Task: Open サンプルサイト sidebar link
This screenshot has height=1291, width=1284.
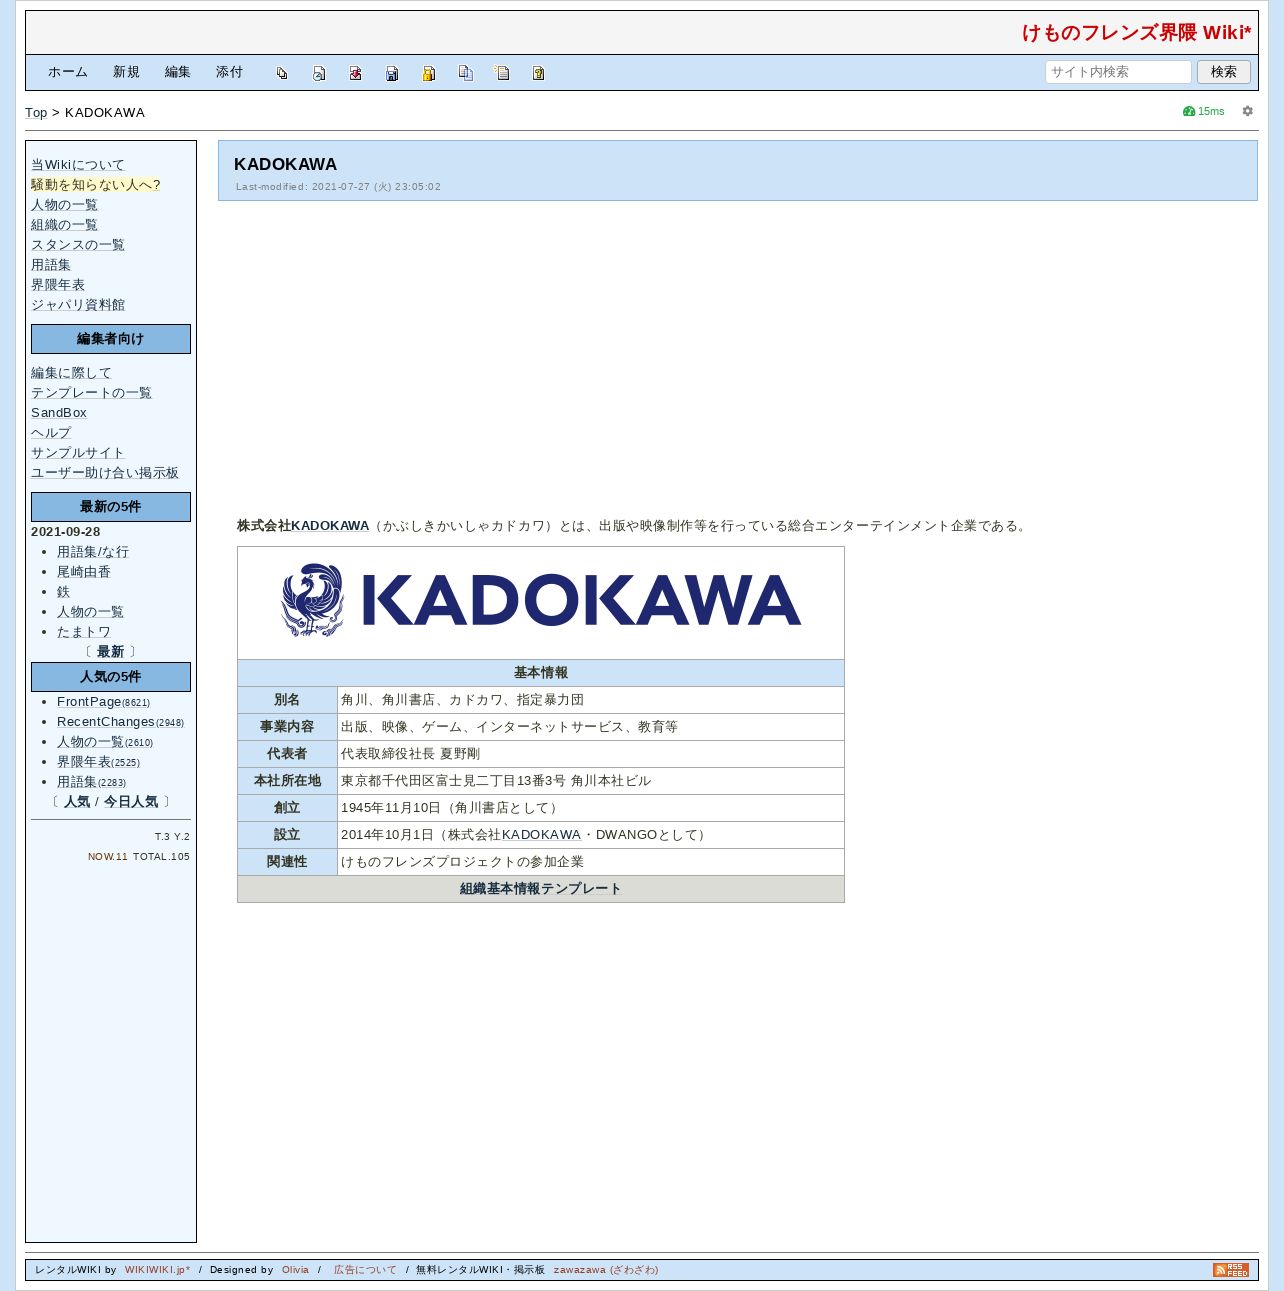Action: pos(78,453)
